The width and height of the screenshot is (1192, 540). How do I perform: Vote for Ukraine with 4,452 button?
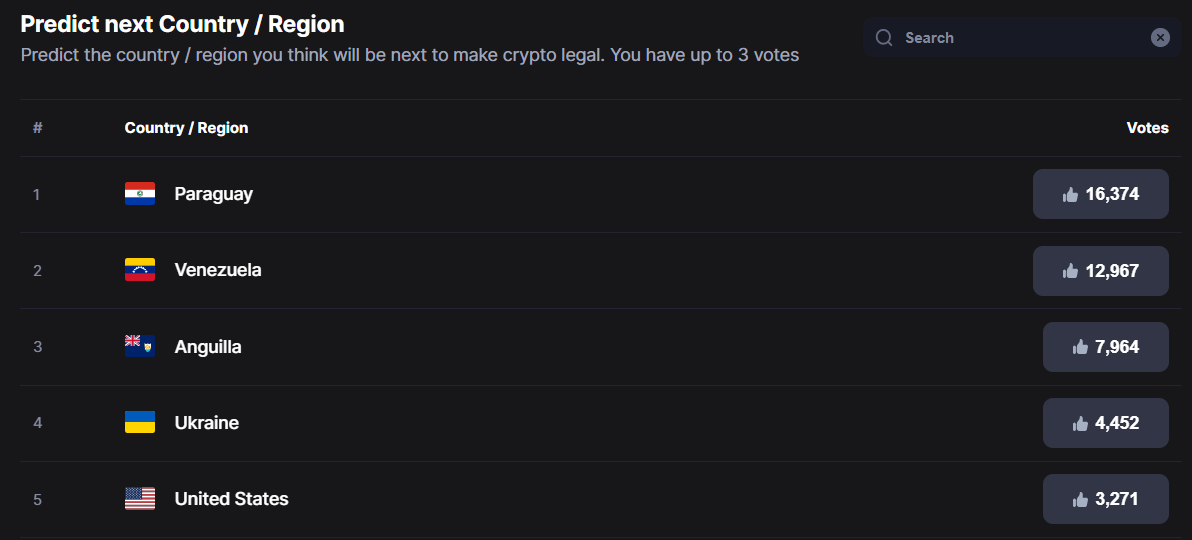coord(1105,423)
